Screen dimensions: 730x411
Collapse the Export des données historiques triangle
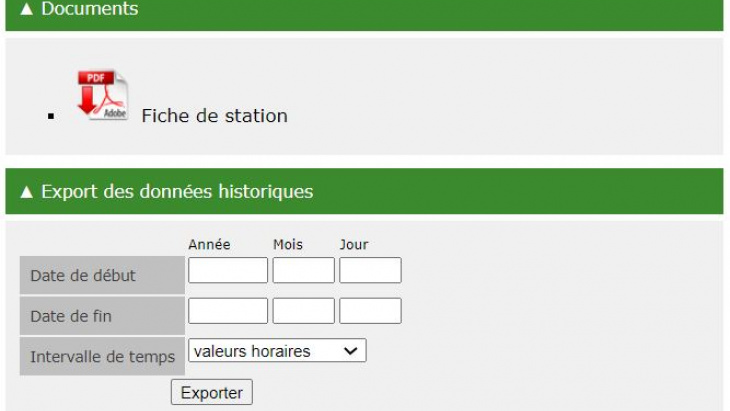(x=26, y=192)
